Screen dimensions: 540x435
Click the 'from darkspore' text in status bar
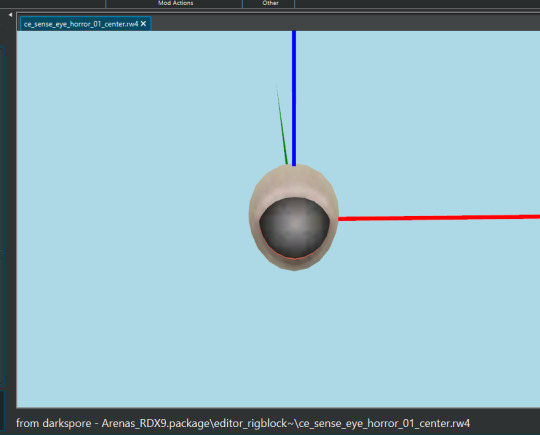[53, 423]
